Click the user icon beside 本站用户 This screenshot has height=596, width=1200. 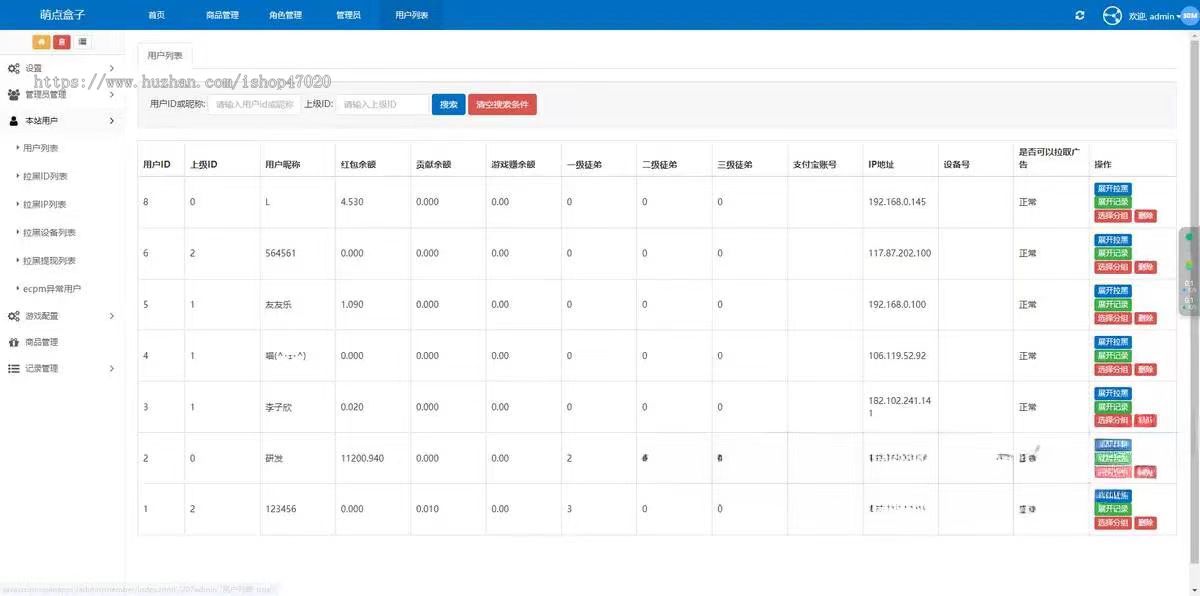coord(14,121)
